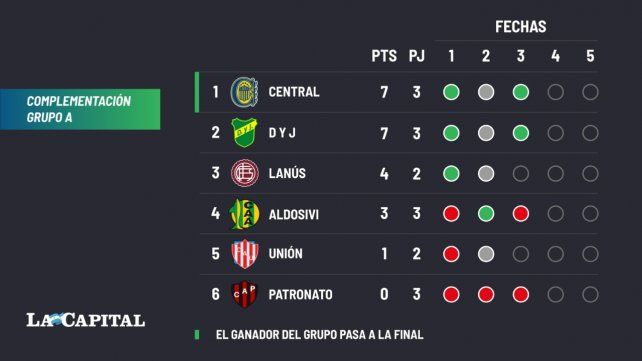Click Unión's empty fecha 5 circle
642x361 pixels.
coord(590,254)
